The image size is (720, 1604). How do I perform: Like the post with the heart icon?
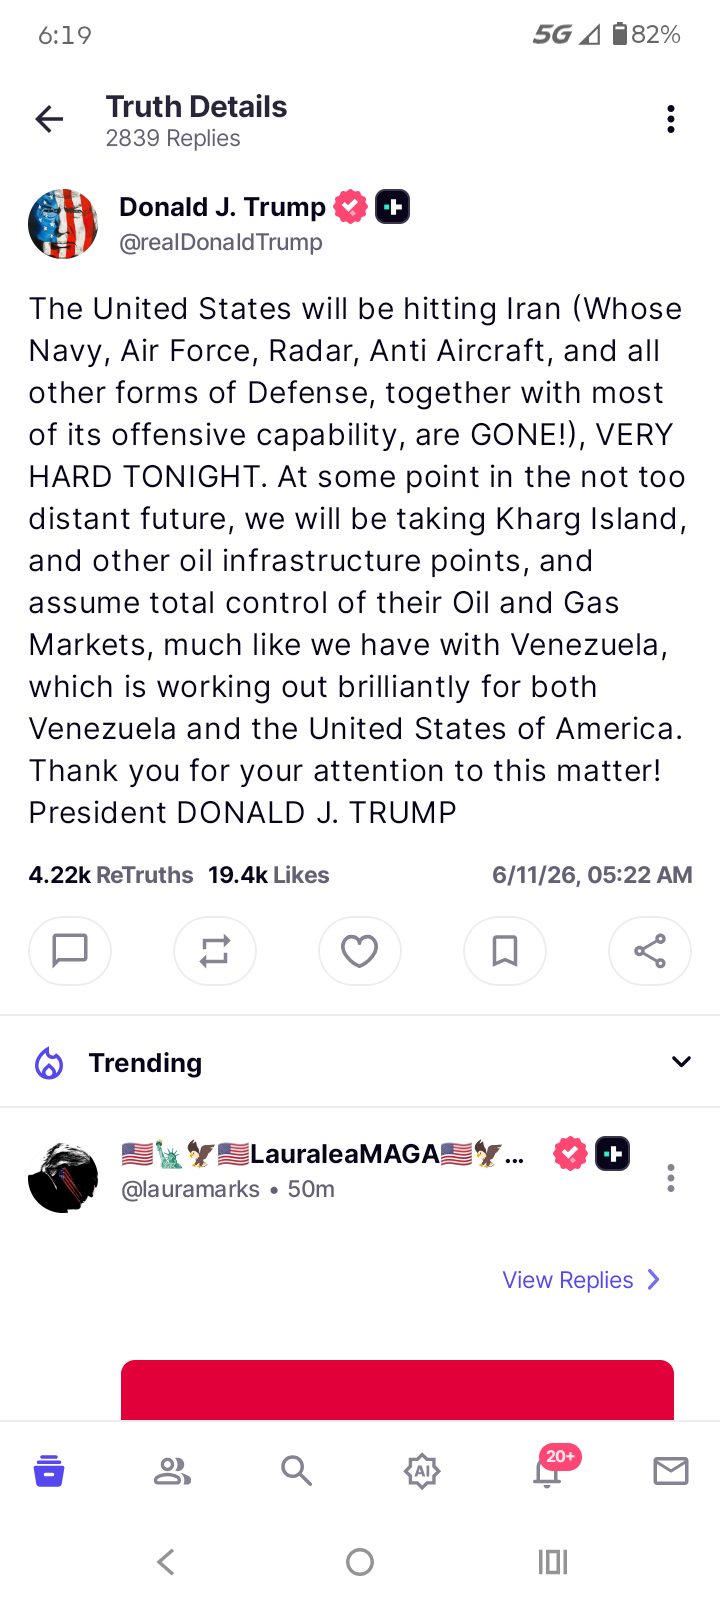coord(360,951)
